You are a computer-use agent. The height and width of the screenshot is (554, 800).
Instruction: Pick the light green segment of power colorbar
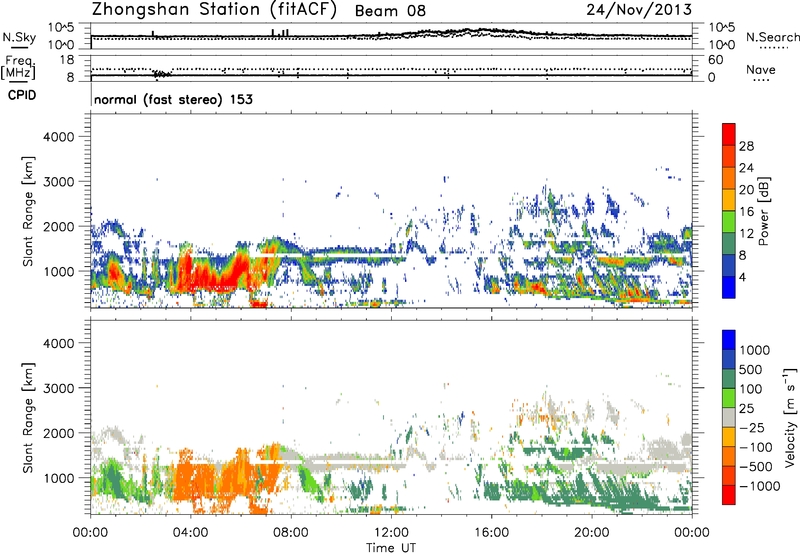729,222
